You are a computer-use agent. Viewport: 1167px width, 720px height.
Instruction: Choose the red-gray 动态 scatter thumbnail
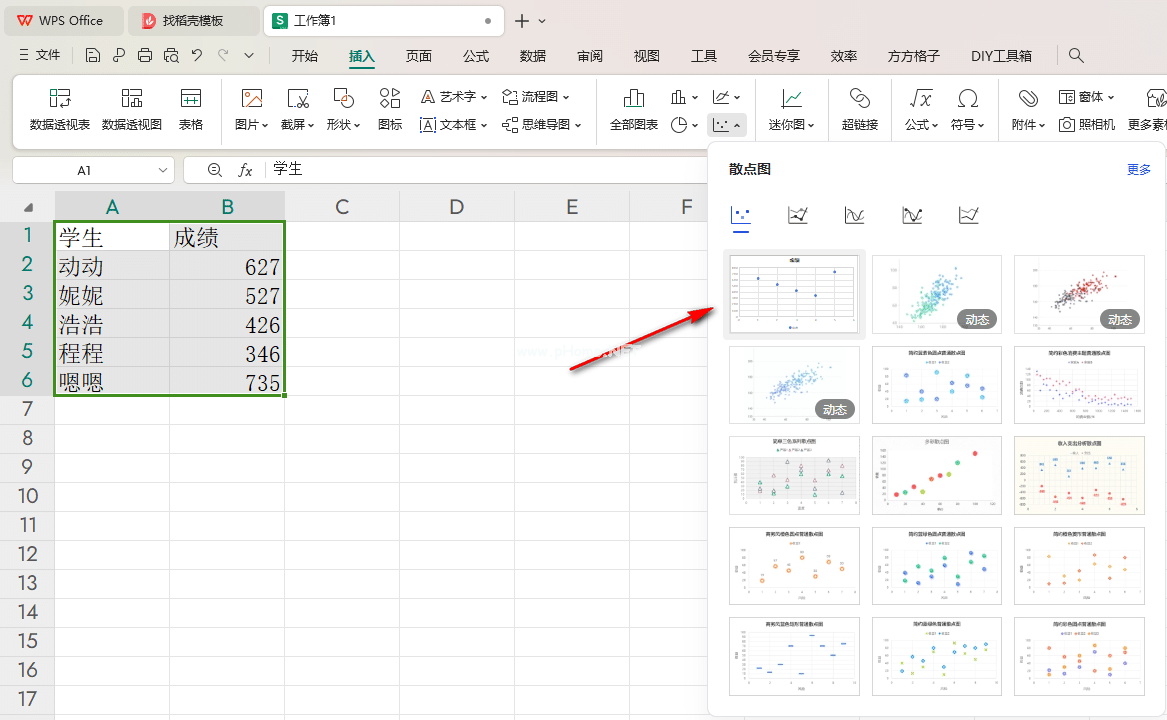(1079, 294)
